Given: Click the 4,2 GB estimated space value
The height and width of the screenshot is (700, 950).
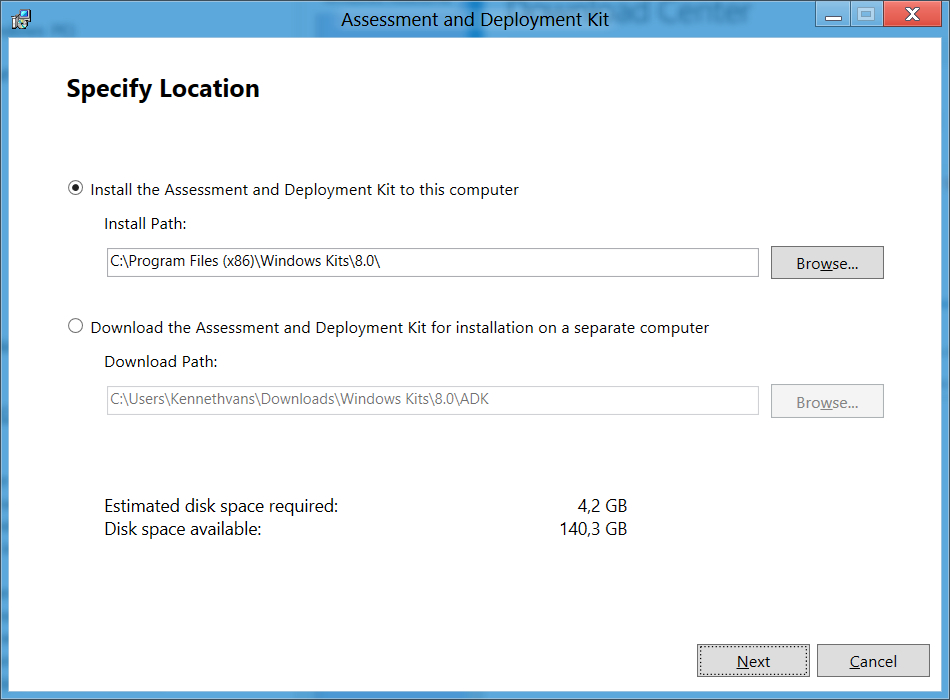Looking at the screenshot, I should coord(602,505).
